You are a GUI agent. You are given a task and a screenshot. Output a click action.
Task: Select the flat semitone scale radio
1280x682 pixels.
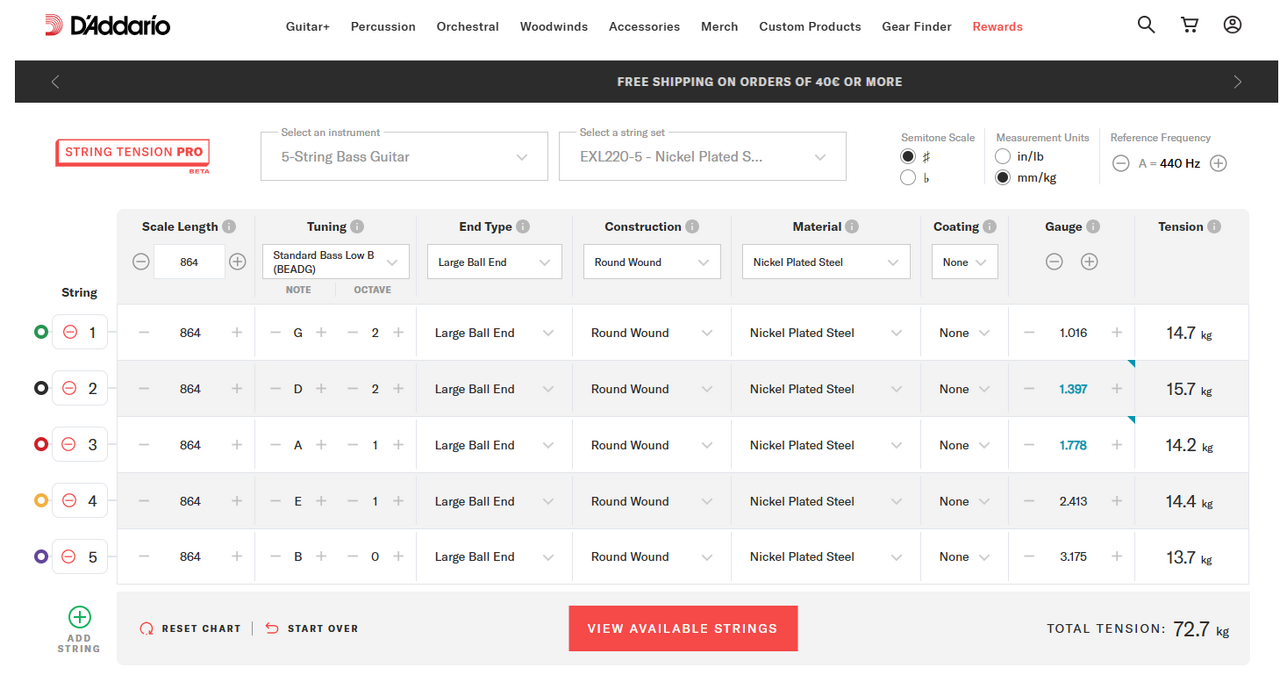pyautogui.click(x=908, y=178)
